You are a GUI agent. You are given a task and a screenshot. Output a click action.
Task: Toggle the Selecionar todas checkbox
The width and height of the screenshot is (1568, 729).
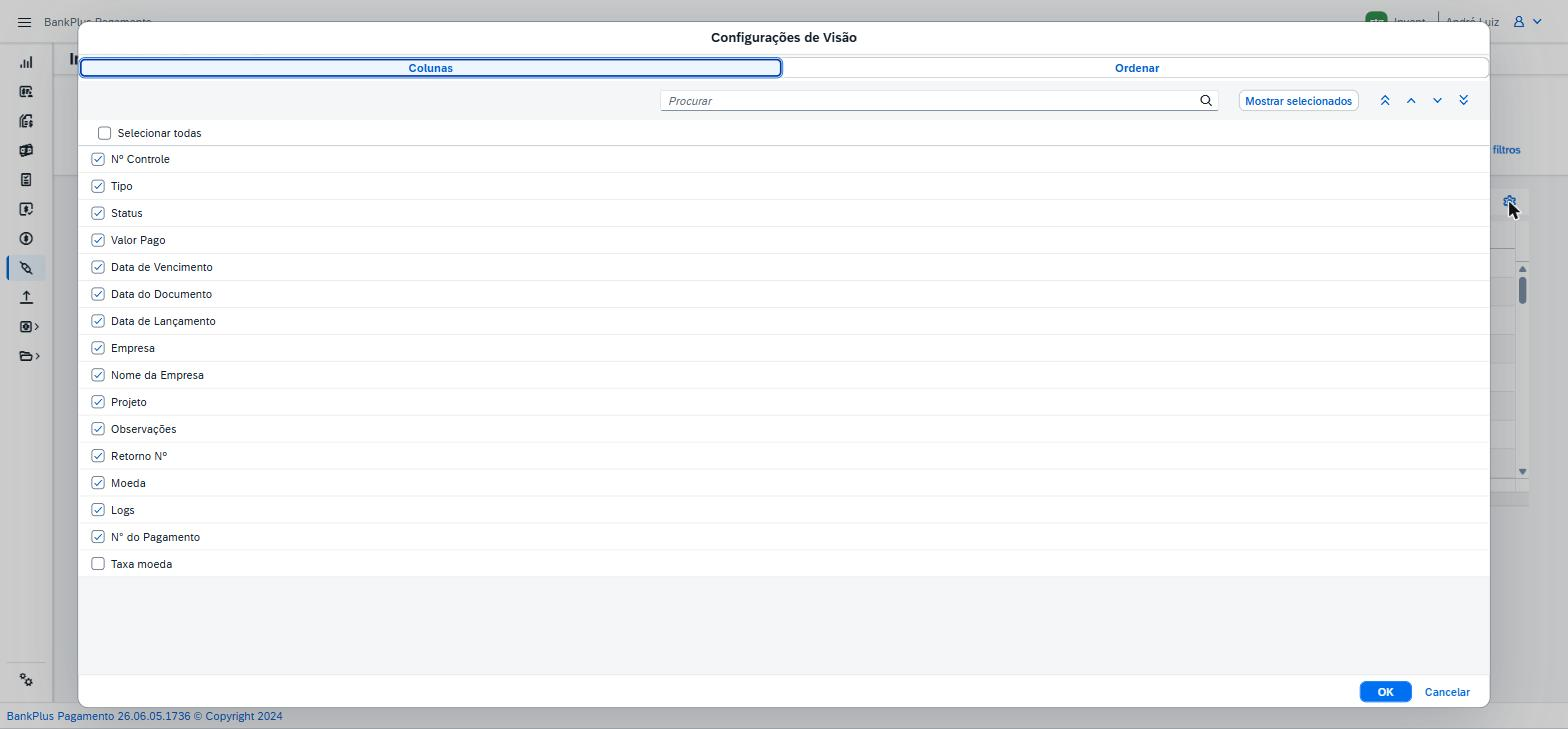104,133
